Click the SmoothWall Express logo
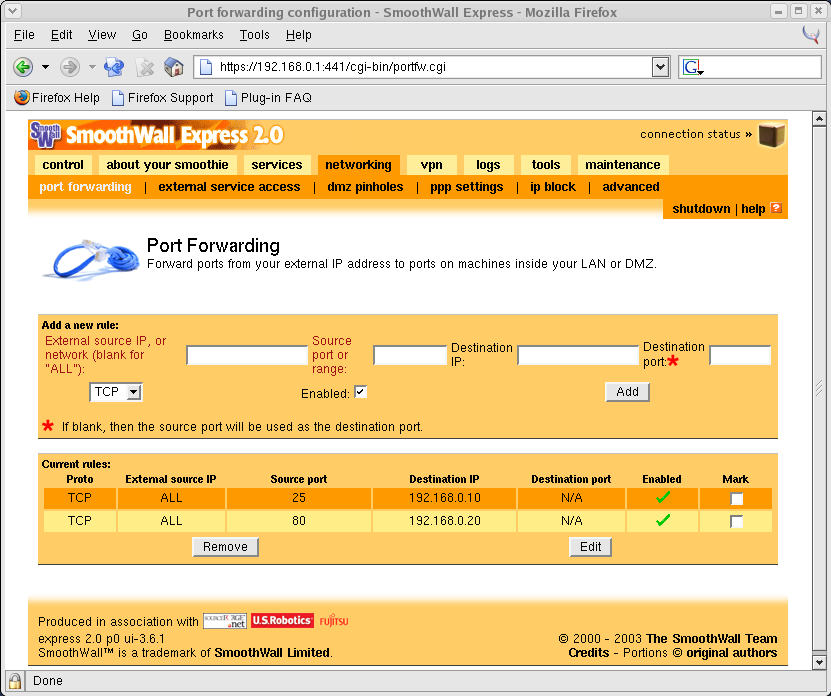 (157, 135)
